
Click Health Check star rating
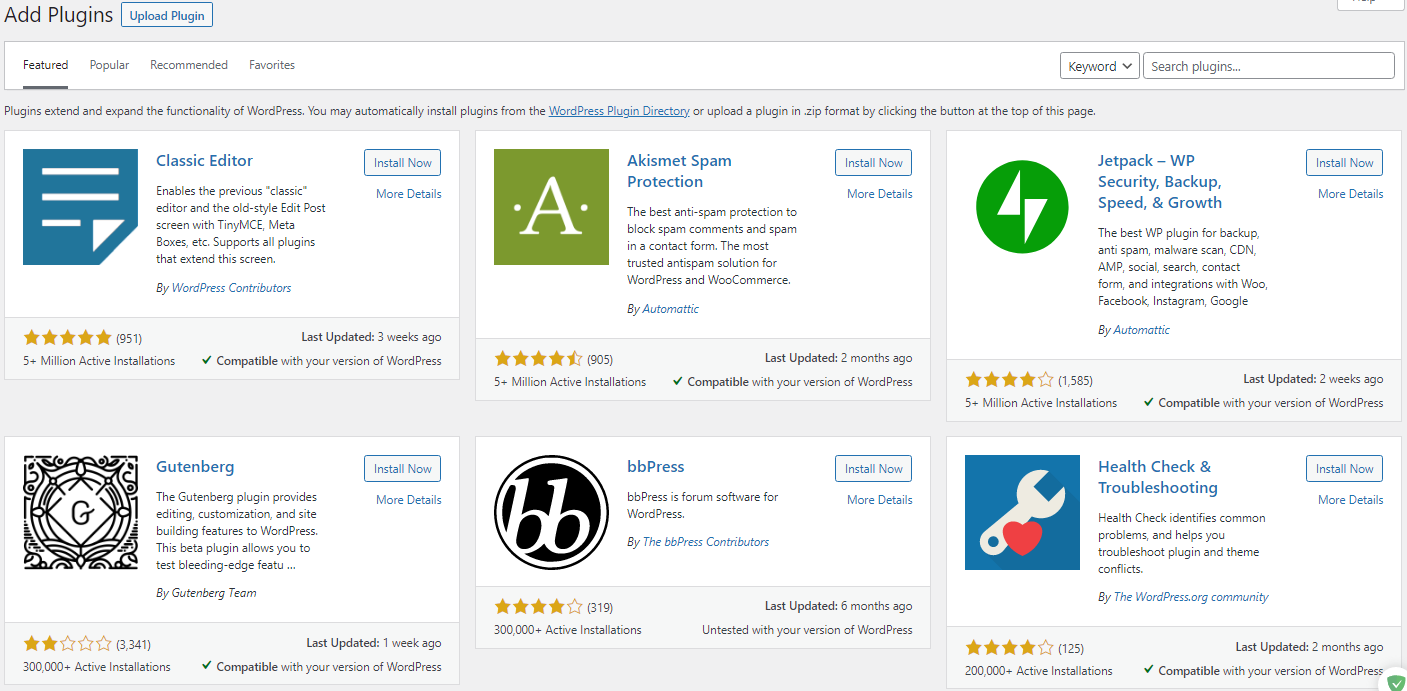point(1009,648)
